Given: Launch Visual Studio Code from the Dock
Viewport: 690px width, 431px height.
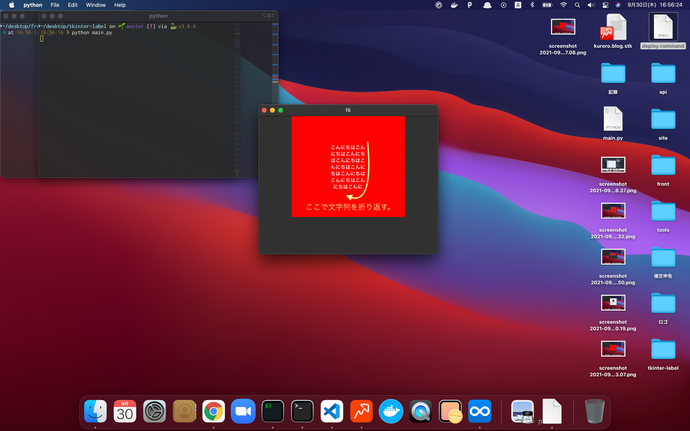Looking at the screenshot, I should click(x=332, y=411).
